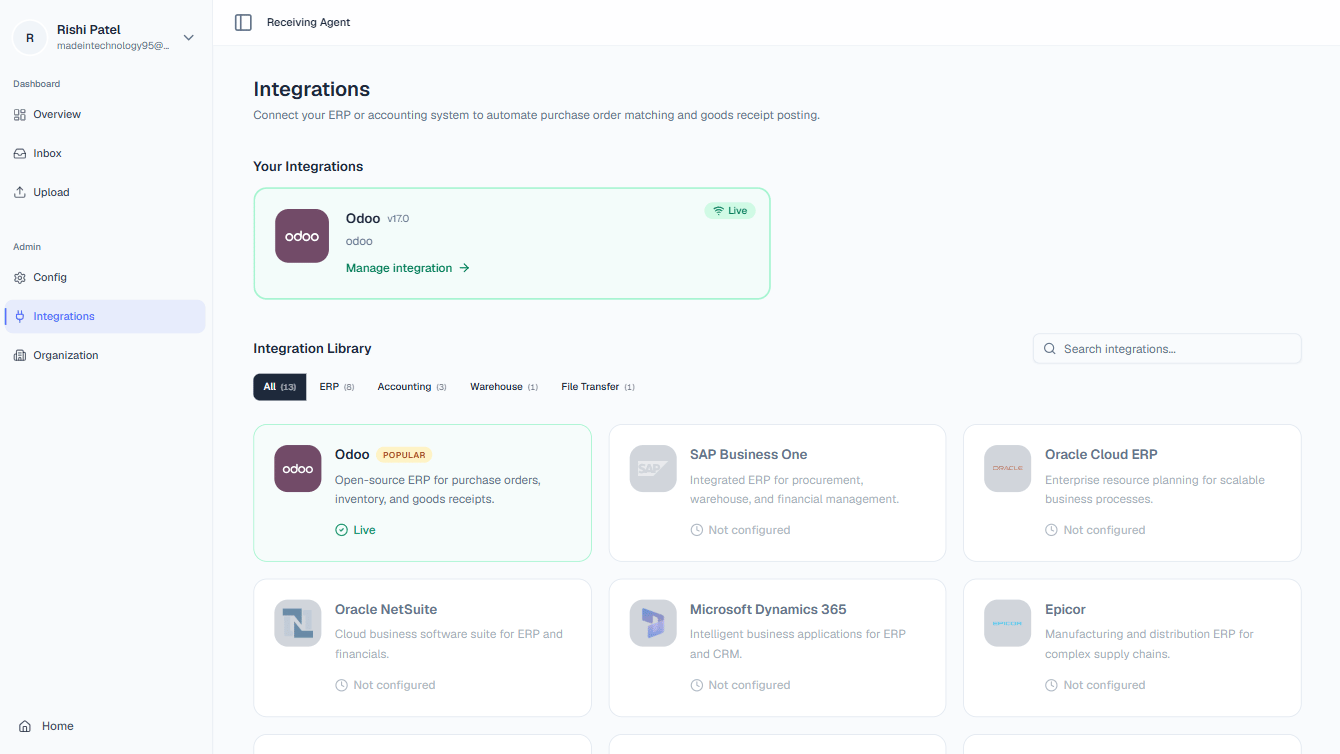Open the Oracle Cloud ERP card title

[1101, 455]
